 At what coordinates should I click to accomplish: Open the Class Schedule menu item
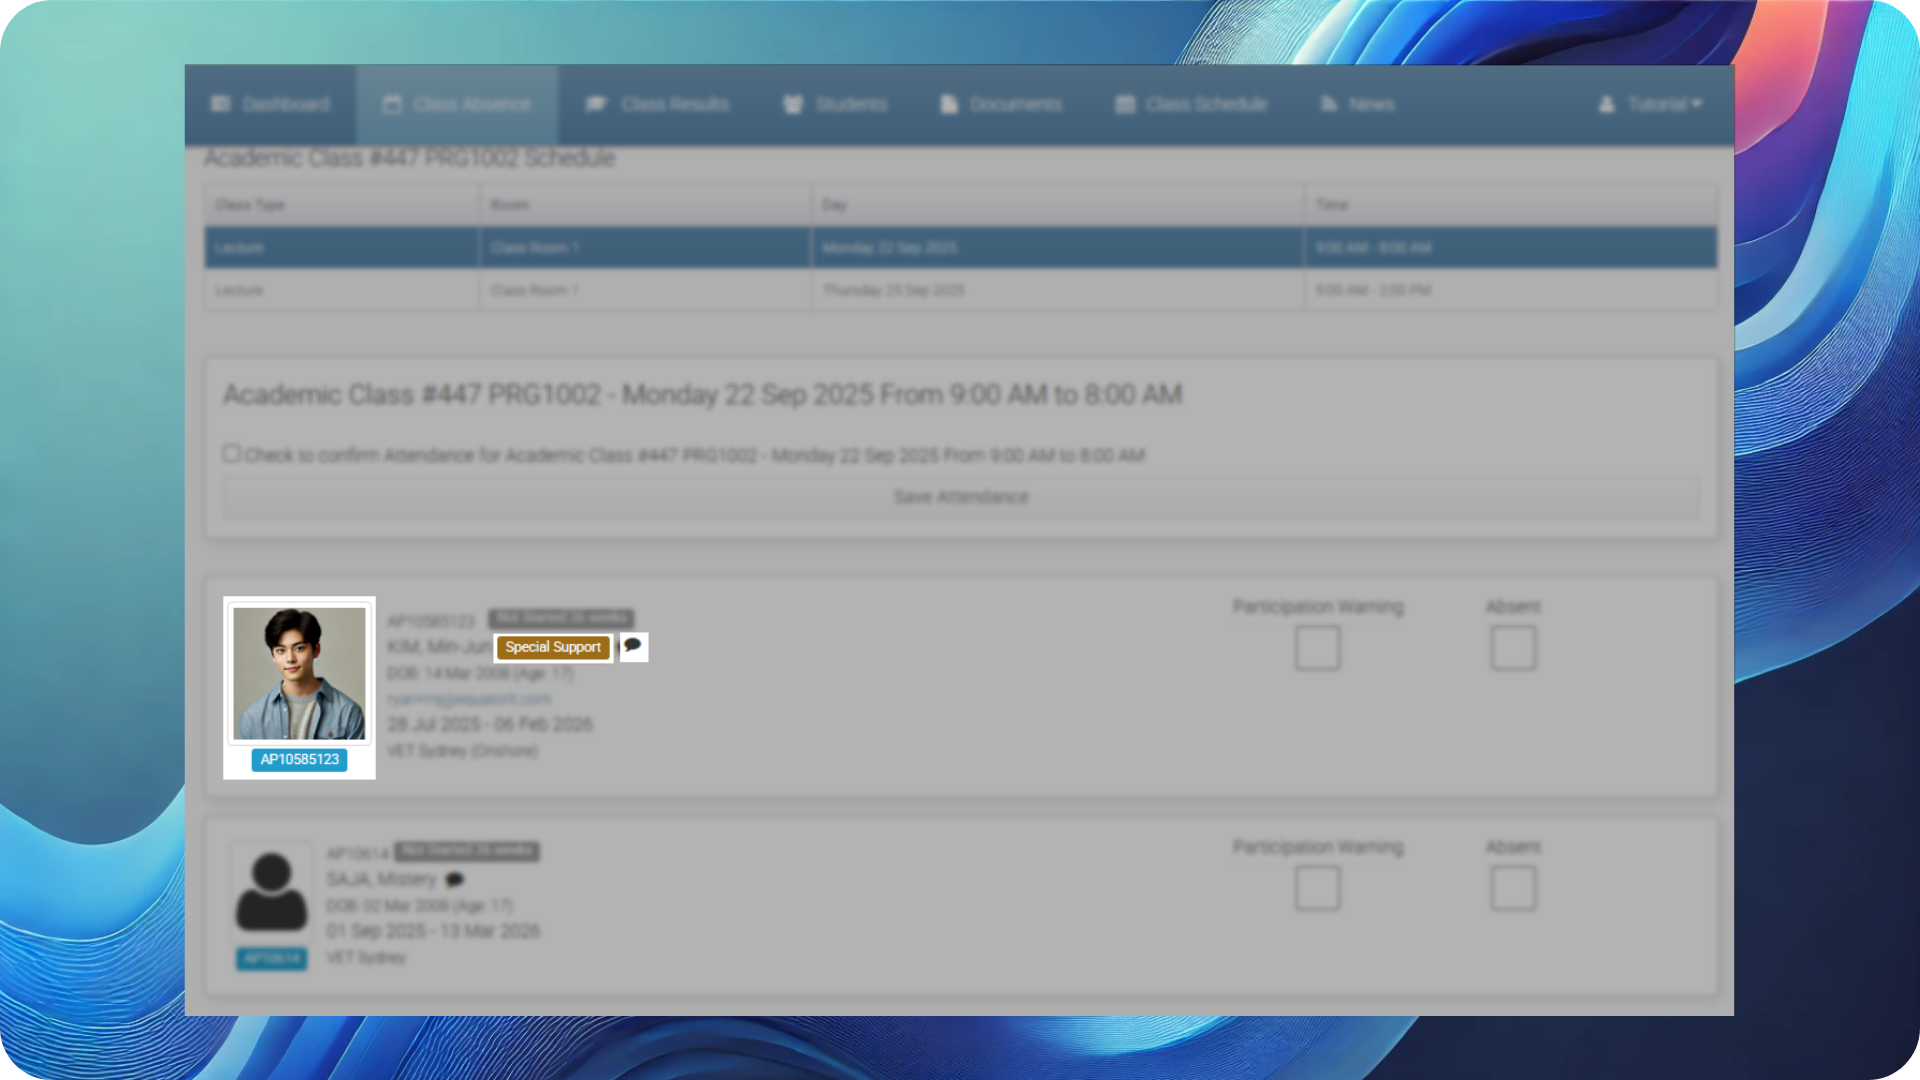[1205, 104]
